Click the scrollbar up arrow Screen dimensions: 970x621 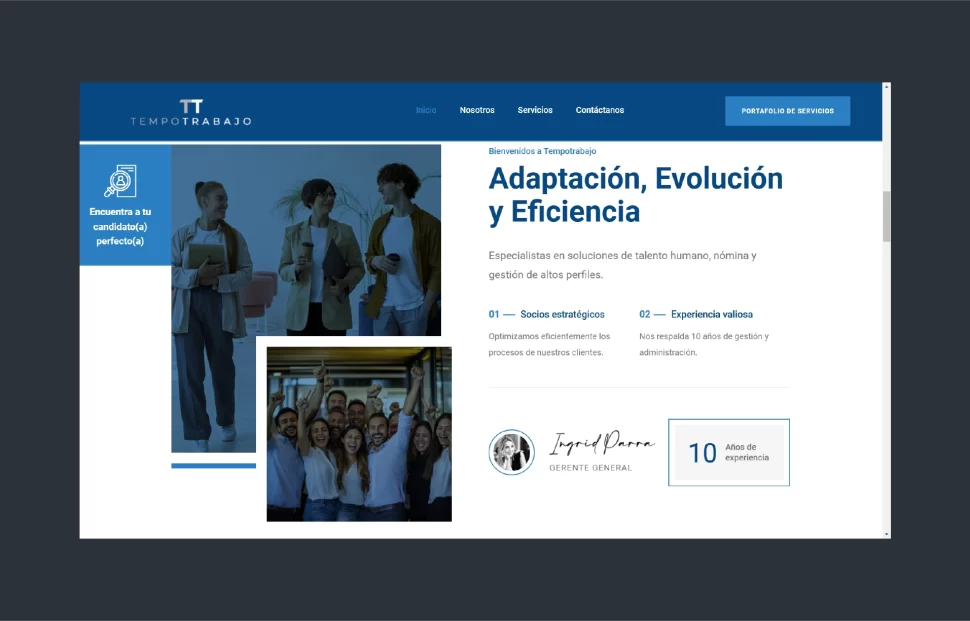pyautogui.click(x=886, y=89)
